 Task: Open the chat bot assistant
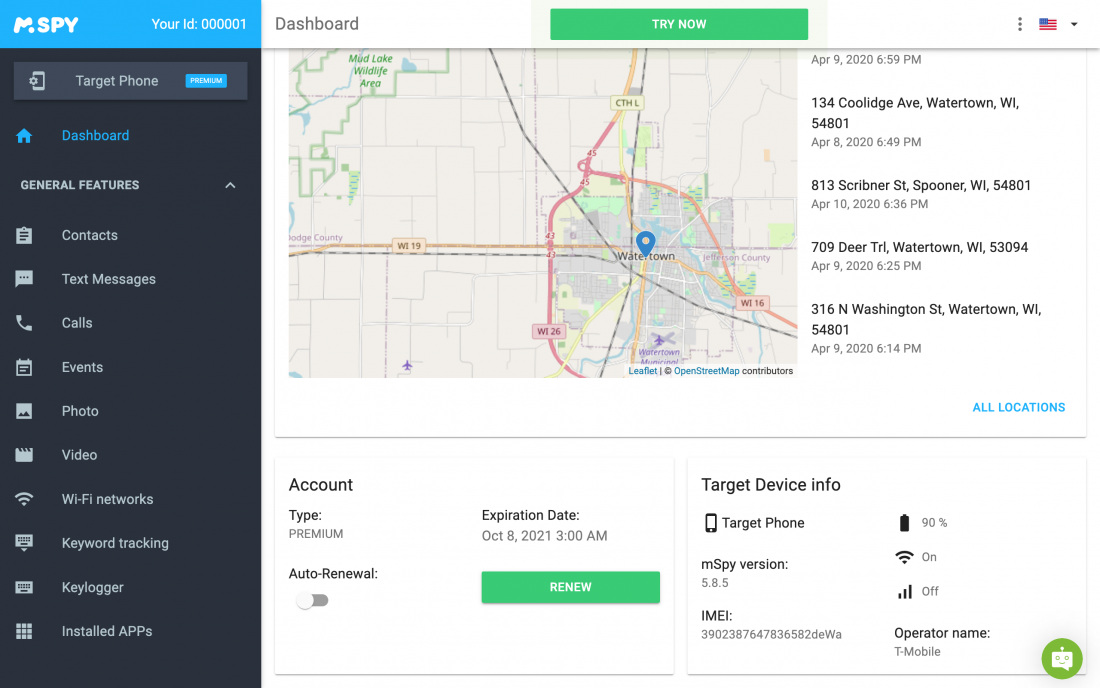1062,659
